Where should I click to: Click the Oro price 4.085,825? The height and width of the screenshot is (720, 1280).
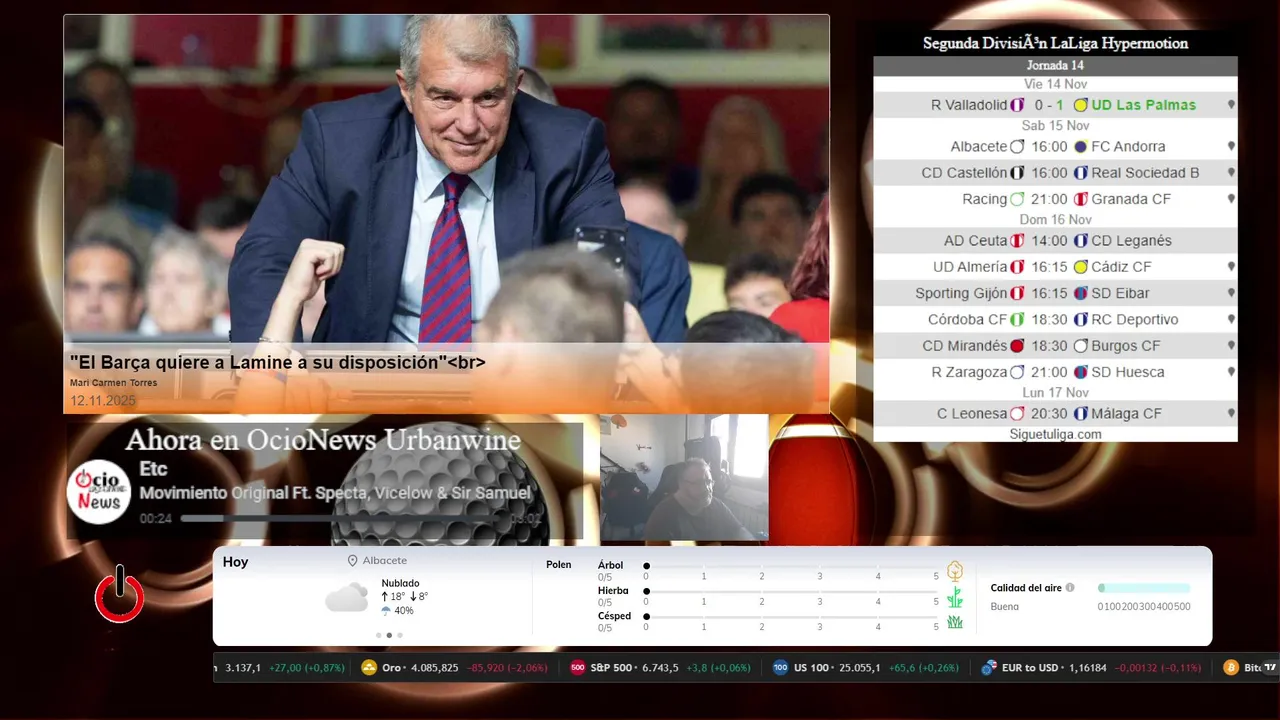434,667
